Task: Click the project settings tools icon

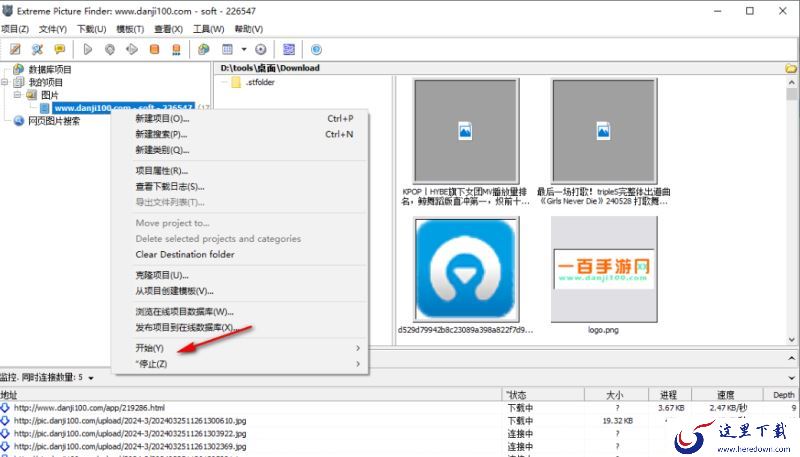Action: (37, 49)
